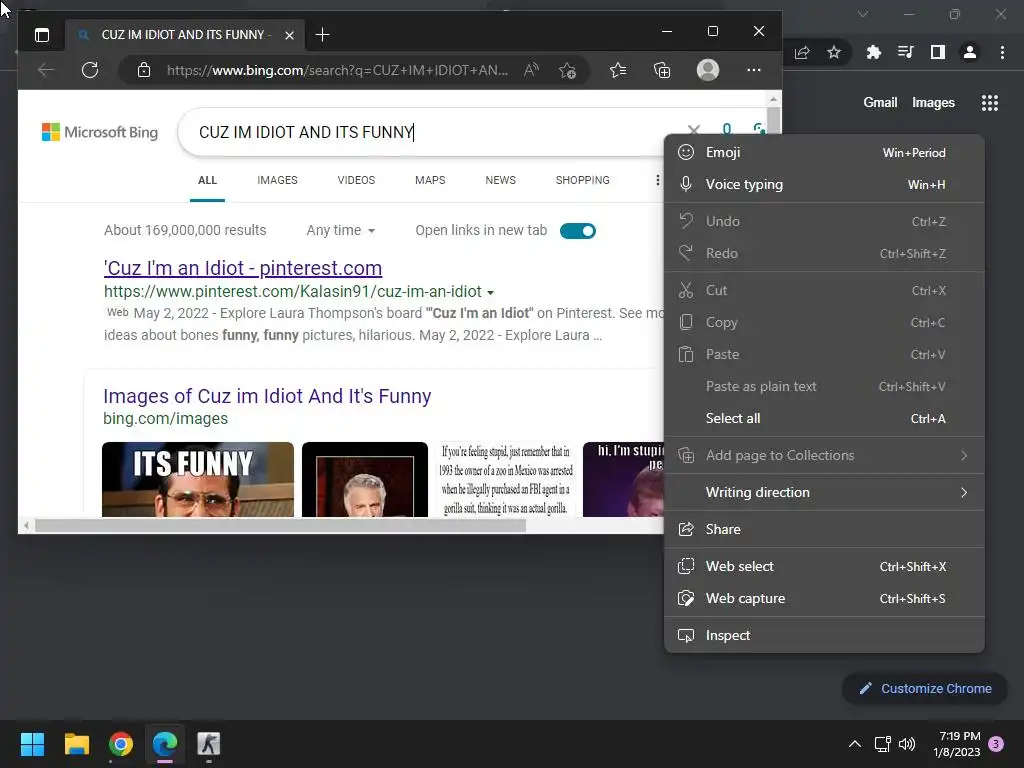Click the Gmail link in Chrome window

point(880,103)
